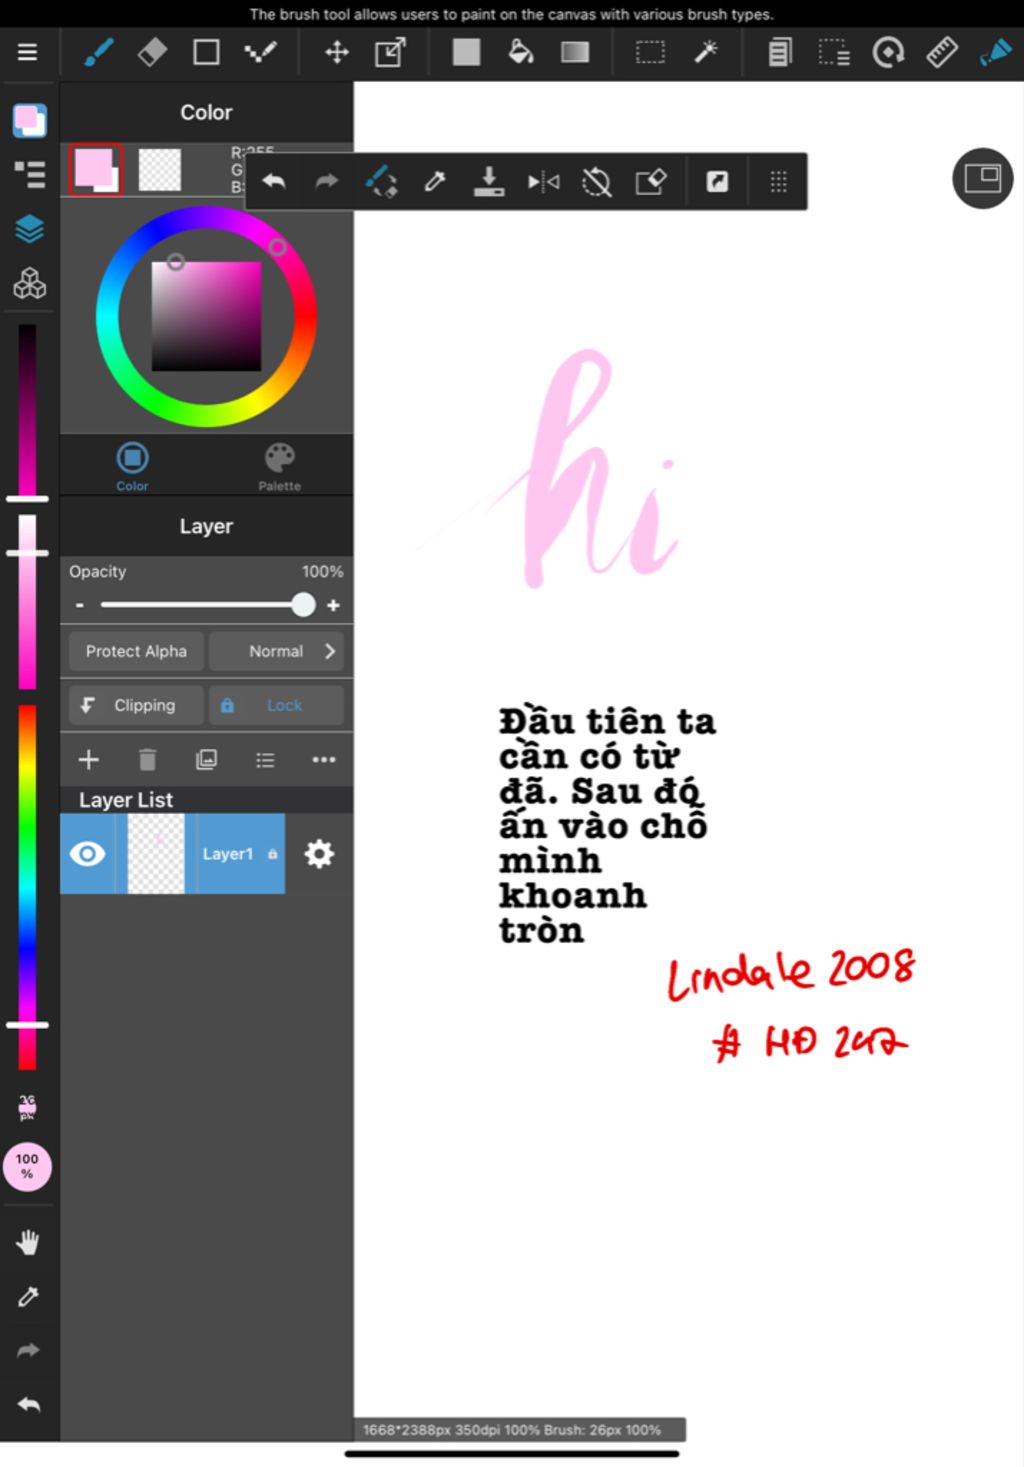Decrease opacity with minus button
The height and width of the screenshot is (1467, 1024).
pyautogui.click(x=80, y=605)
